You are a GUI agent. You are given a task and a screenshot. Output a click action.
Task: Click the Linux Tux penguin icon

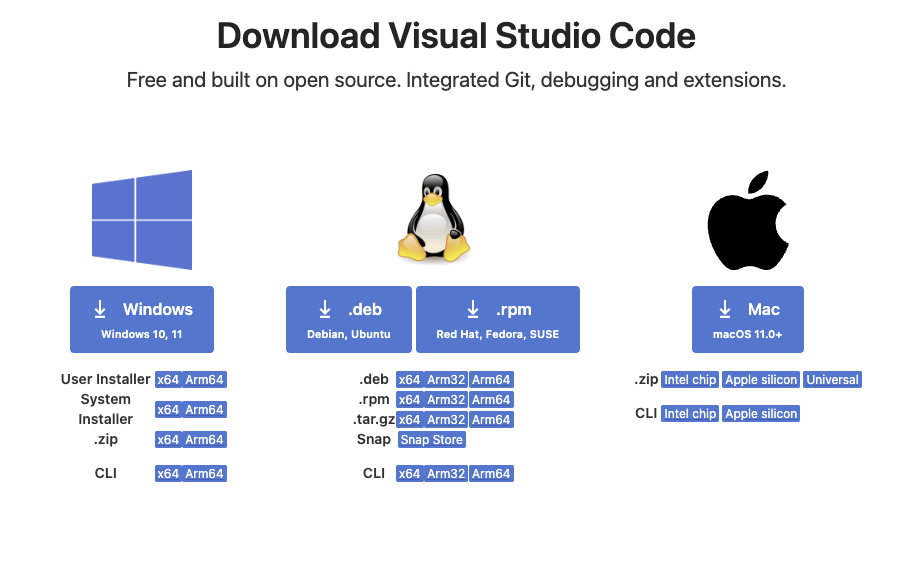433,219
